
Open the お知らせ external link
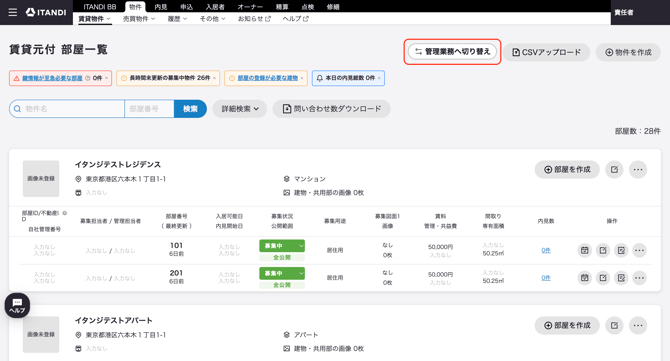click(x=254, y=19)
